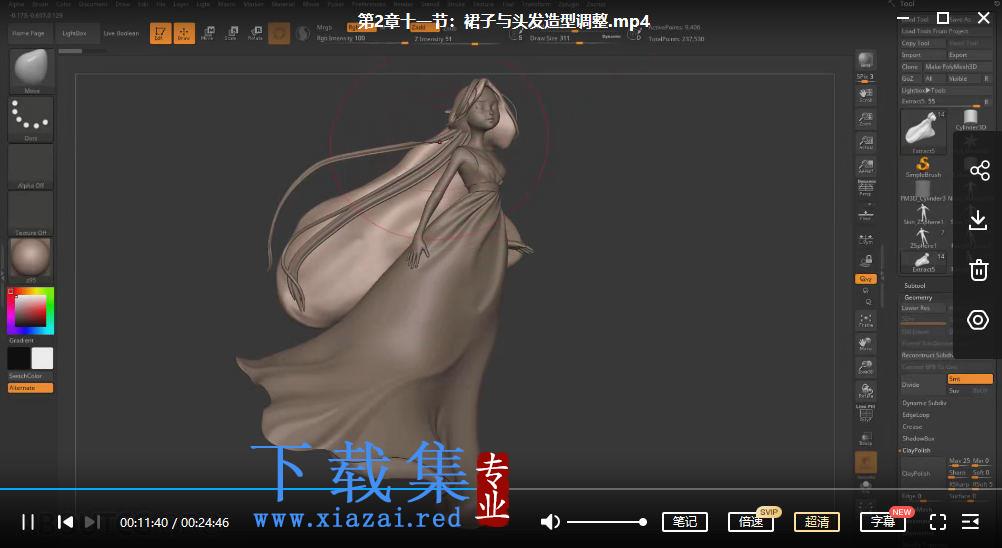This screenshot has height=548, width=1002.
Task: Toggle Live Boolean mode
Action: [x=121, y=33]
